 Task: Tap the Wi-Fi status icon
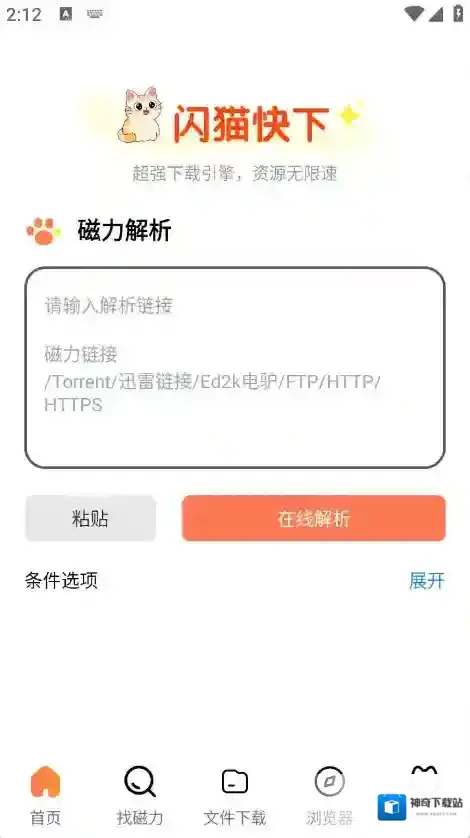point(413,14)
